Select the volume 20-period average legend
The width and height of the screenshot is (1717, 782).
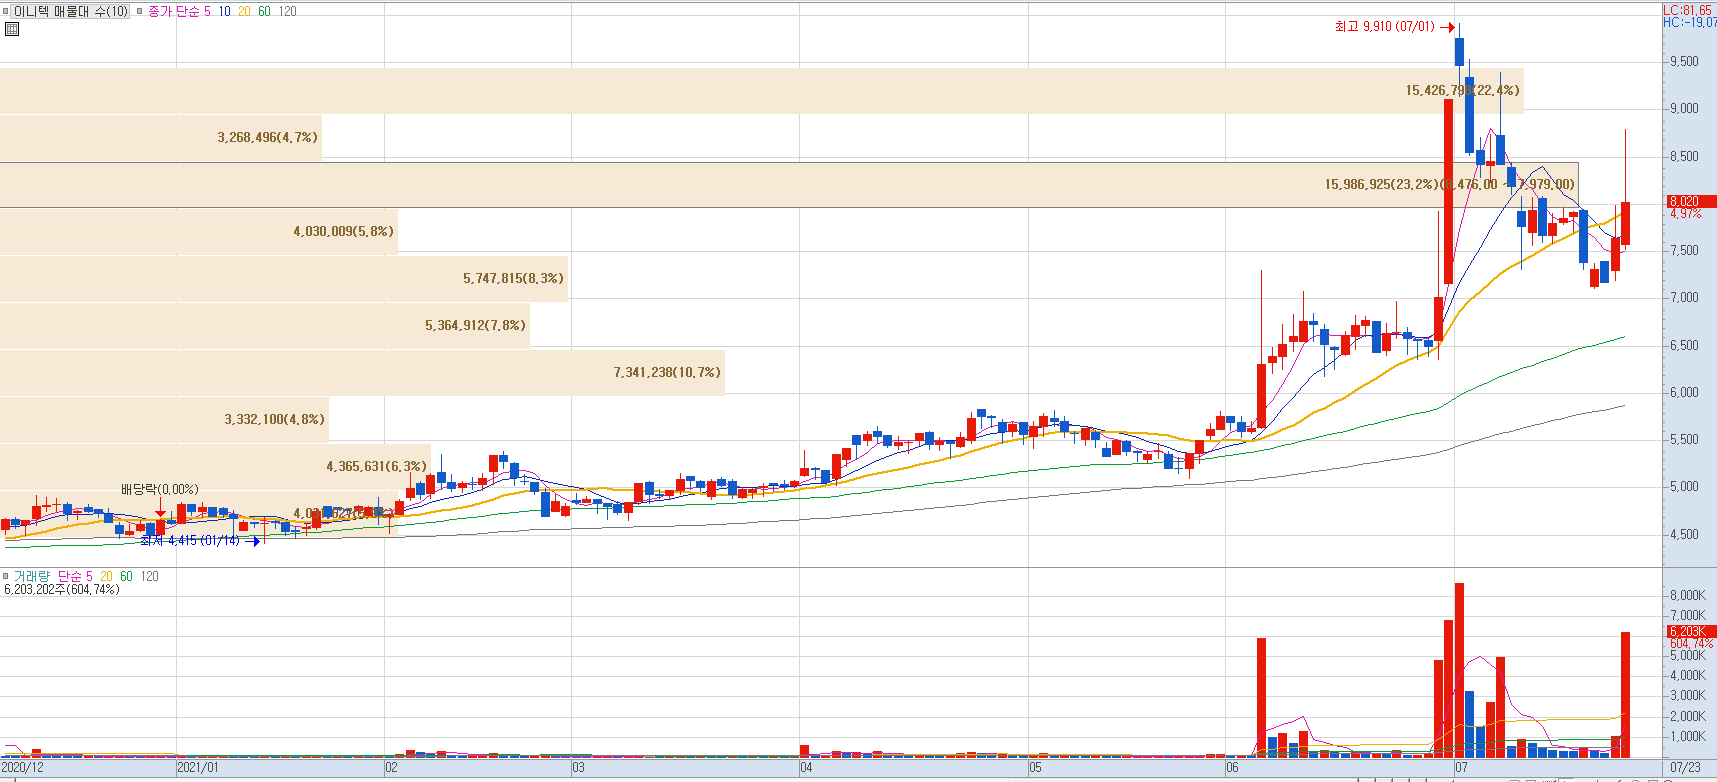pos(106,576)
